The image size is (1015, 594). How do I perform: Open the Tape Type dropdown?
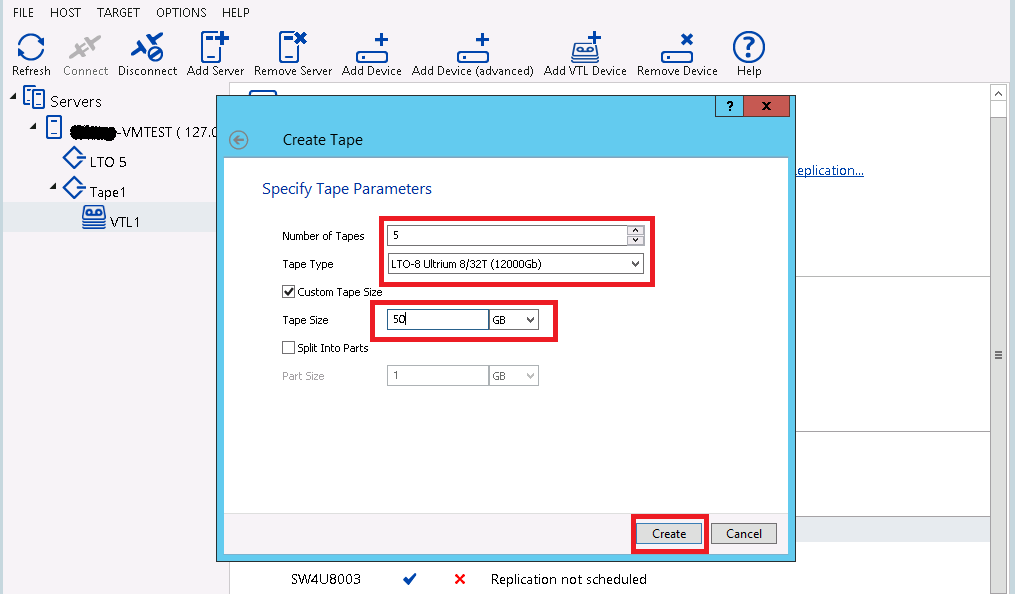[x=633, y=263]
